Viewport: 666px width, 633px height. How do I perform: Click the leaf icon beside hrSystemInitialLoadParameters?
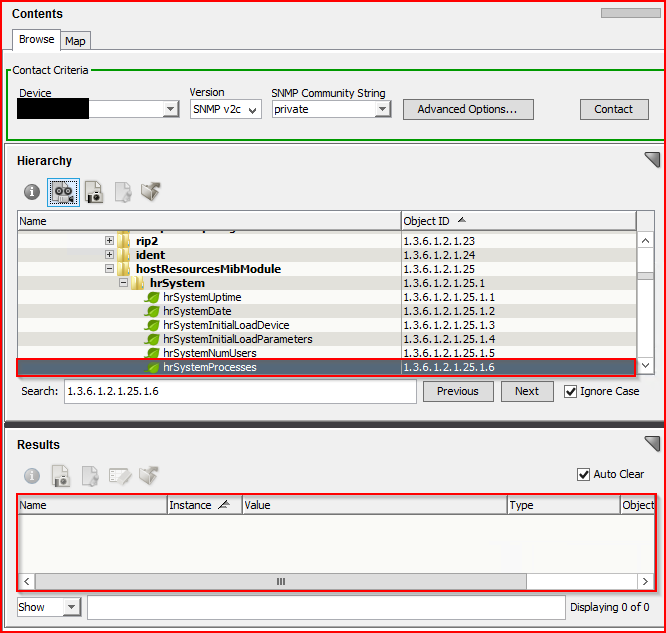152,339
